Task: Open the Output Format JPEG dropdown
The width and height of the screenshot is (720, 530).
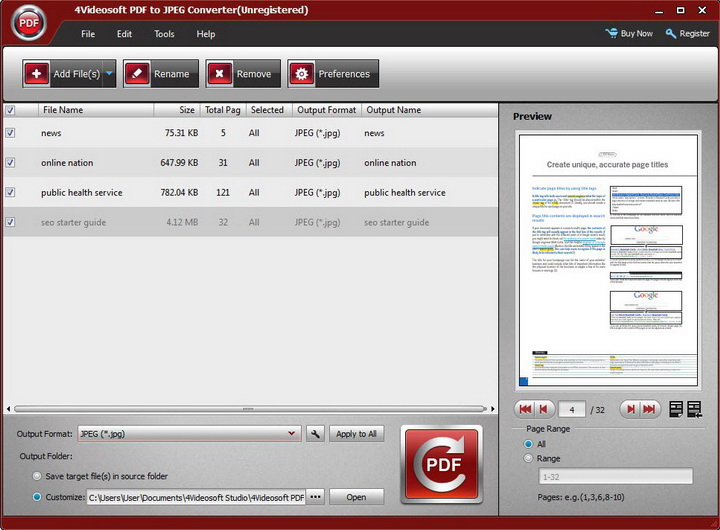Action: tap(189, 434)
